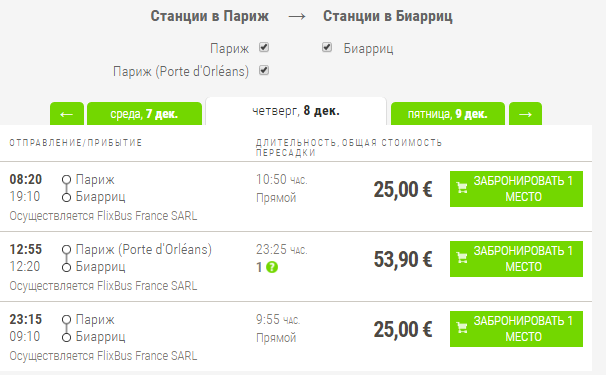Uncheck the Париж (Porte d'Orléans) checkbox
This screenshot has width=606, height=375.
264,71
